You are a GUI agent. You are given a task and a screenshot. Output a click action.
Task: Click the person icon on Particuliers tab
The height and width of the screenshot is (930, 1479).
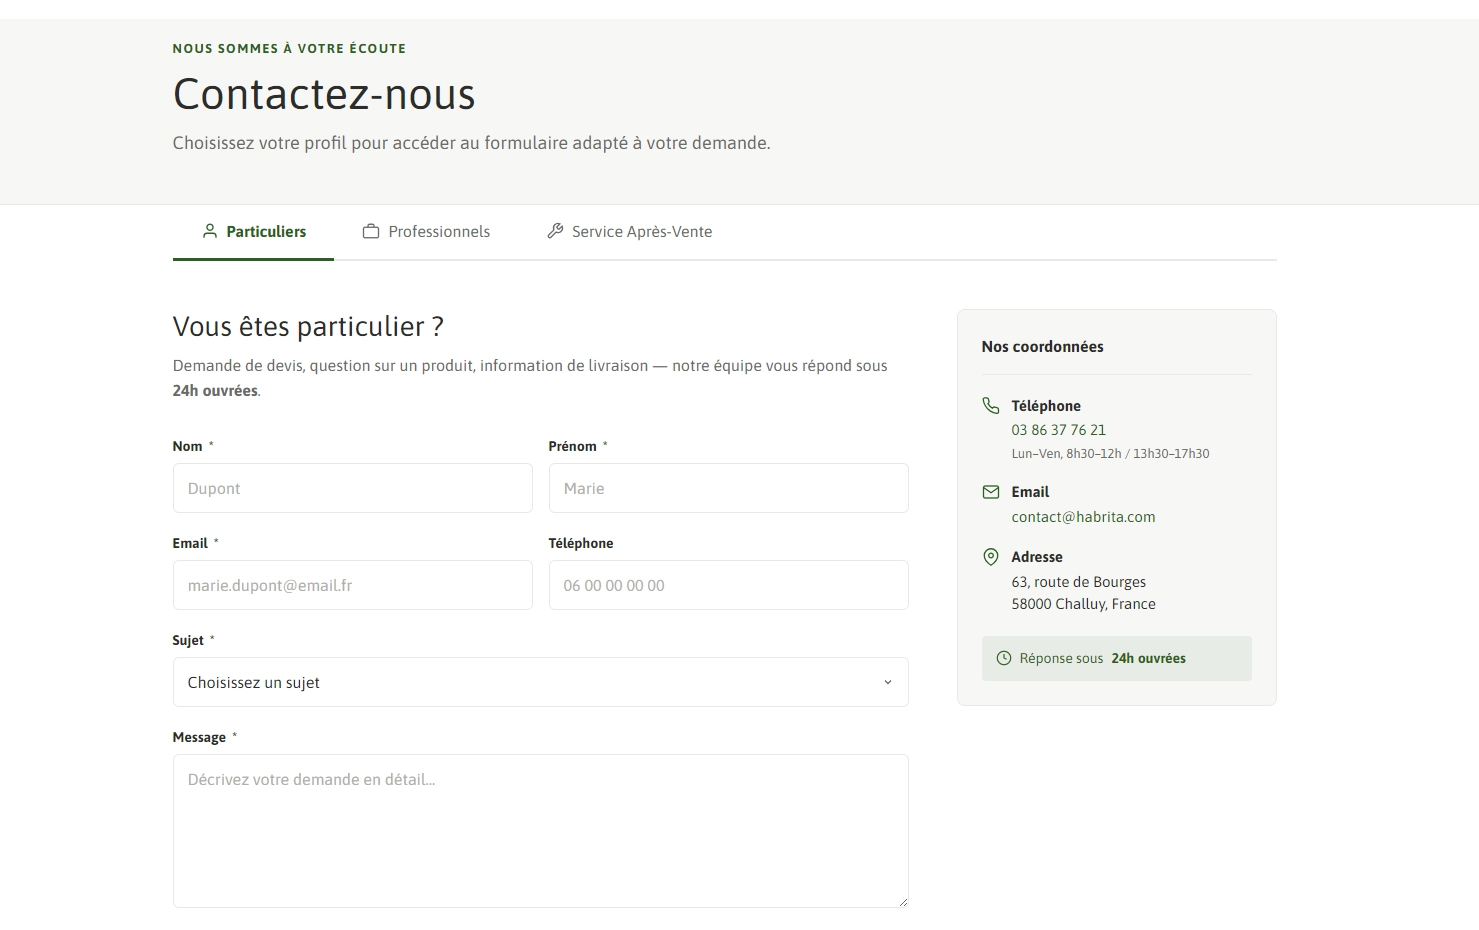210,231
